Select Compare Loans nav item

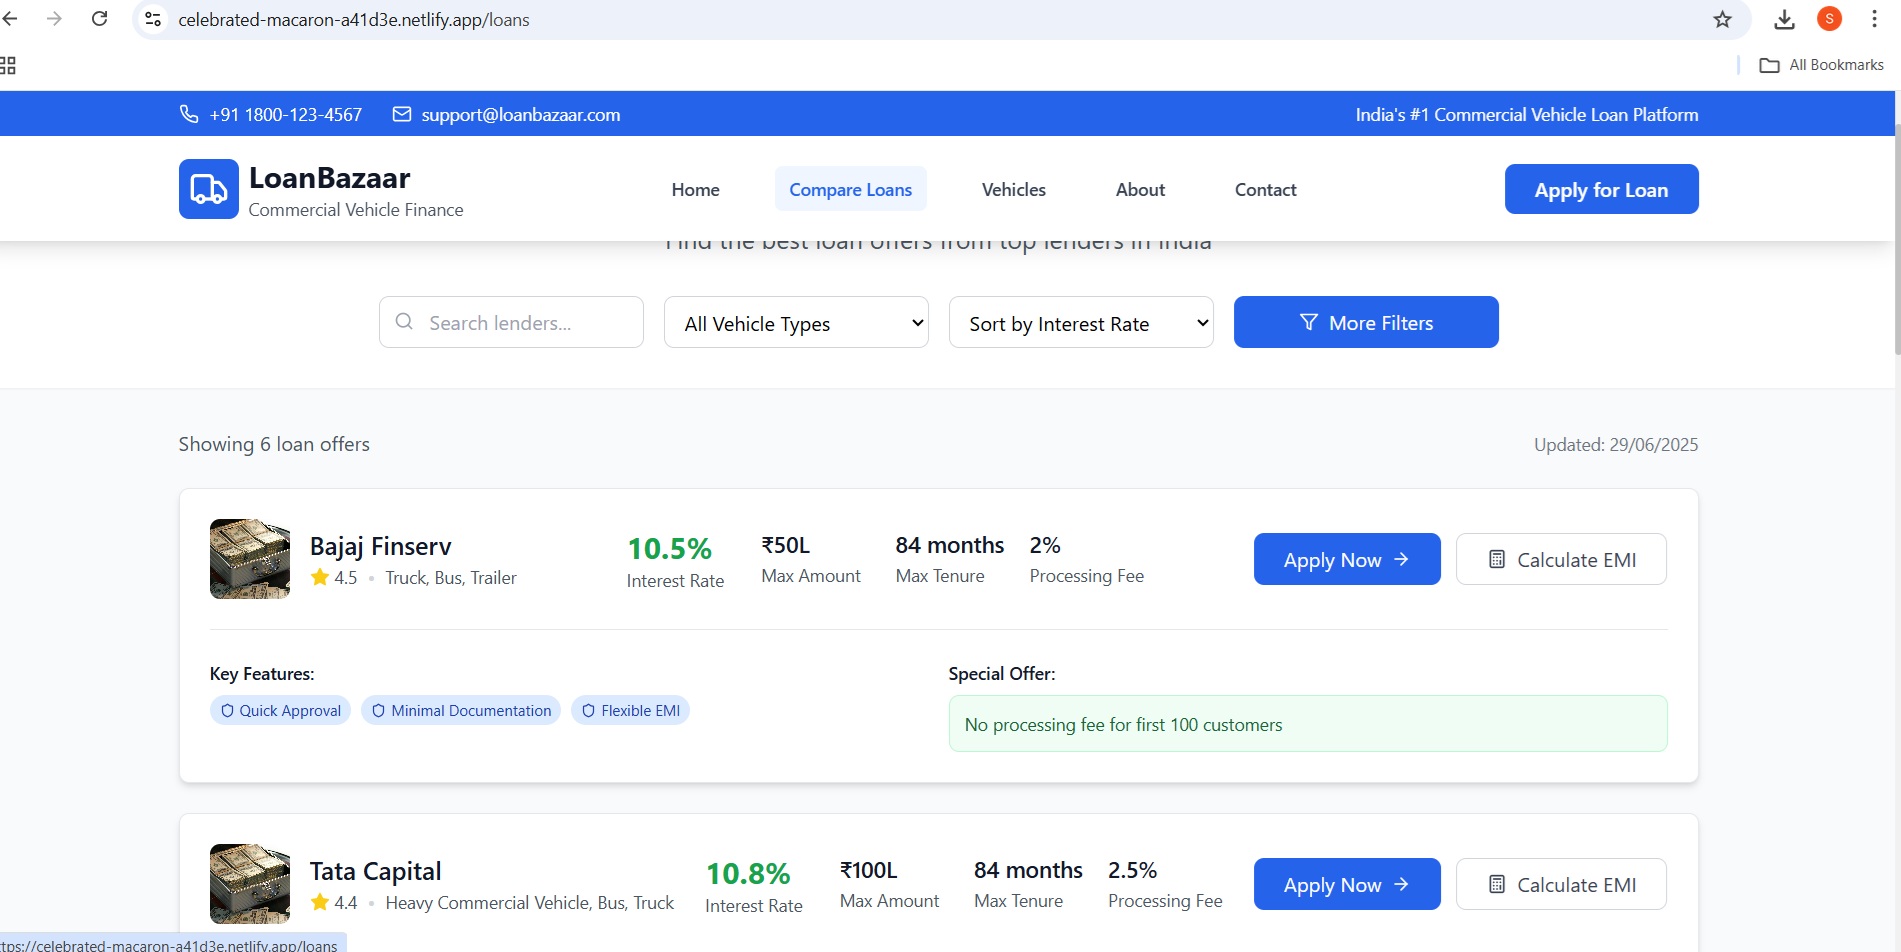tap(851, 189)
